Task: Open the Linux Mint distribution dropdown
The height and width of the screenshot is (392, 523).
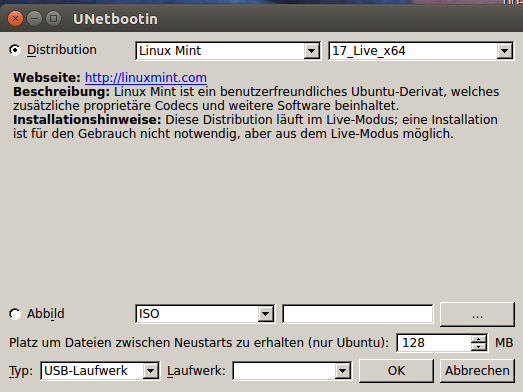Action: pyautogui.click(x=228, y=51)
